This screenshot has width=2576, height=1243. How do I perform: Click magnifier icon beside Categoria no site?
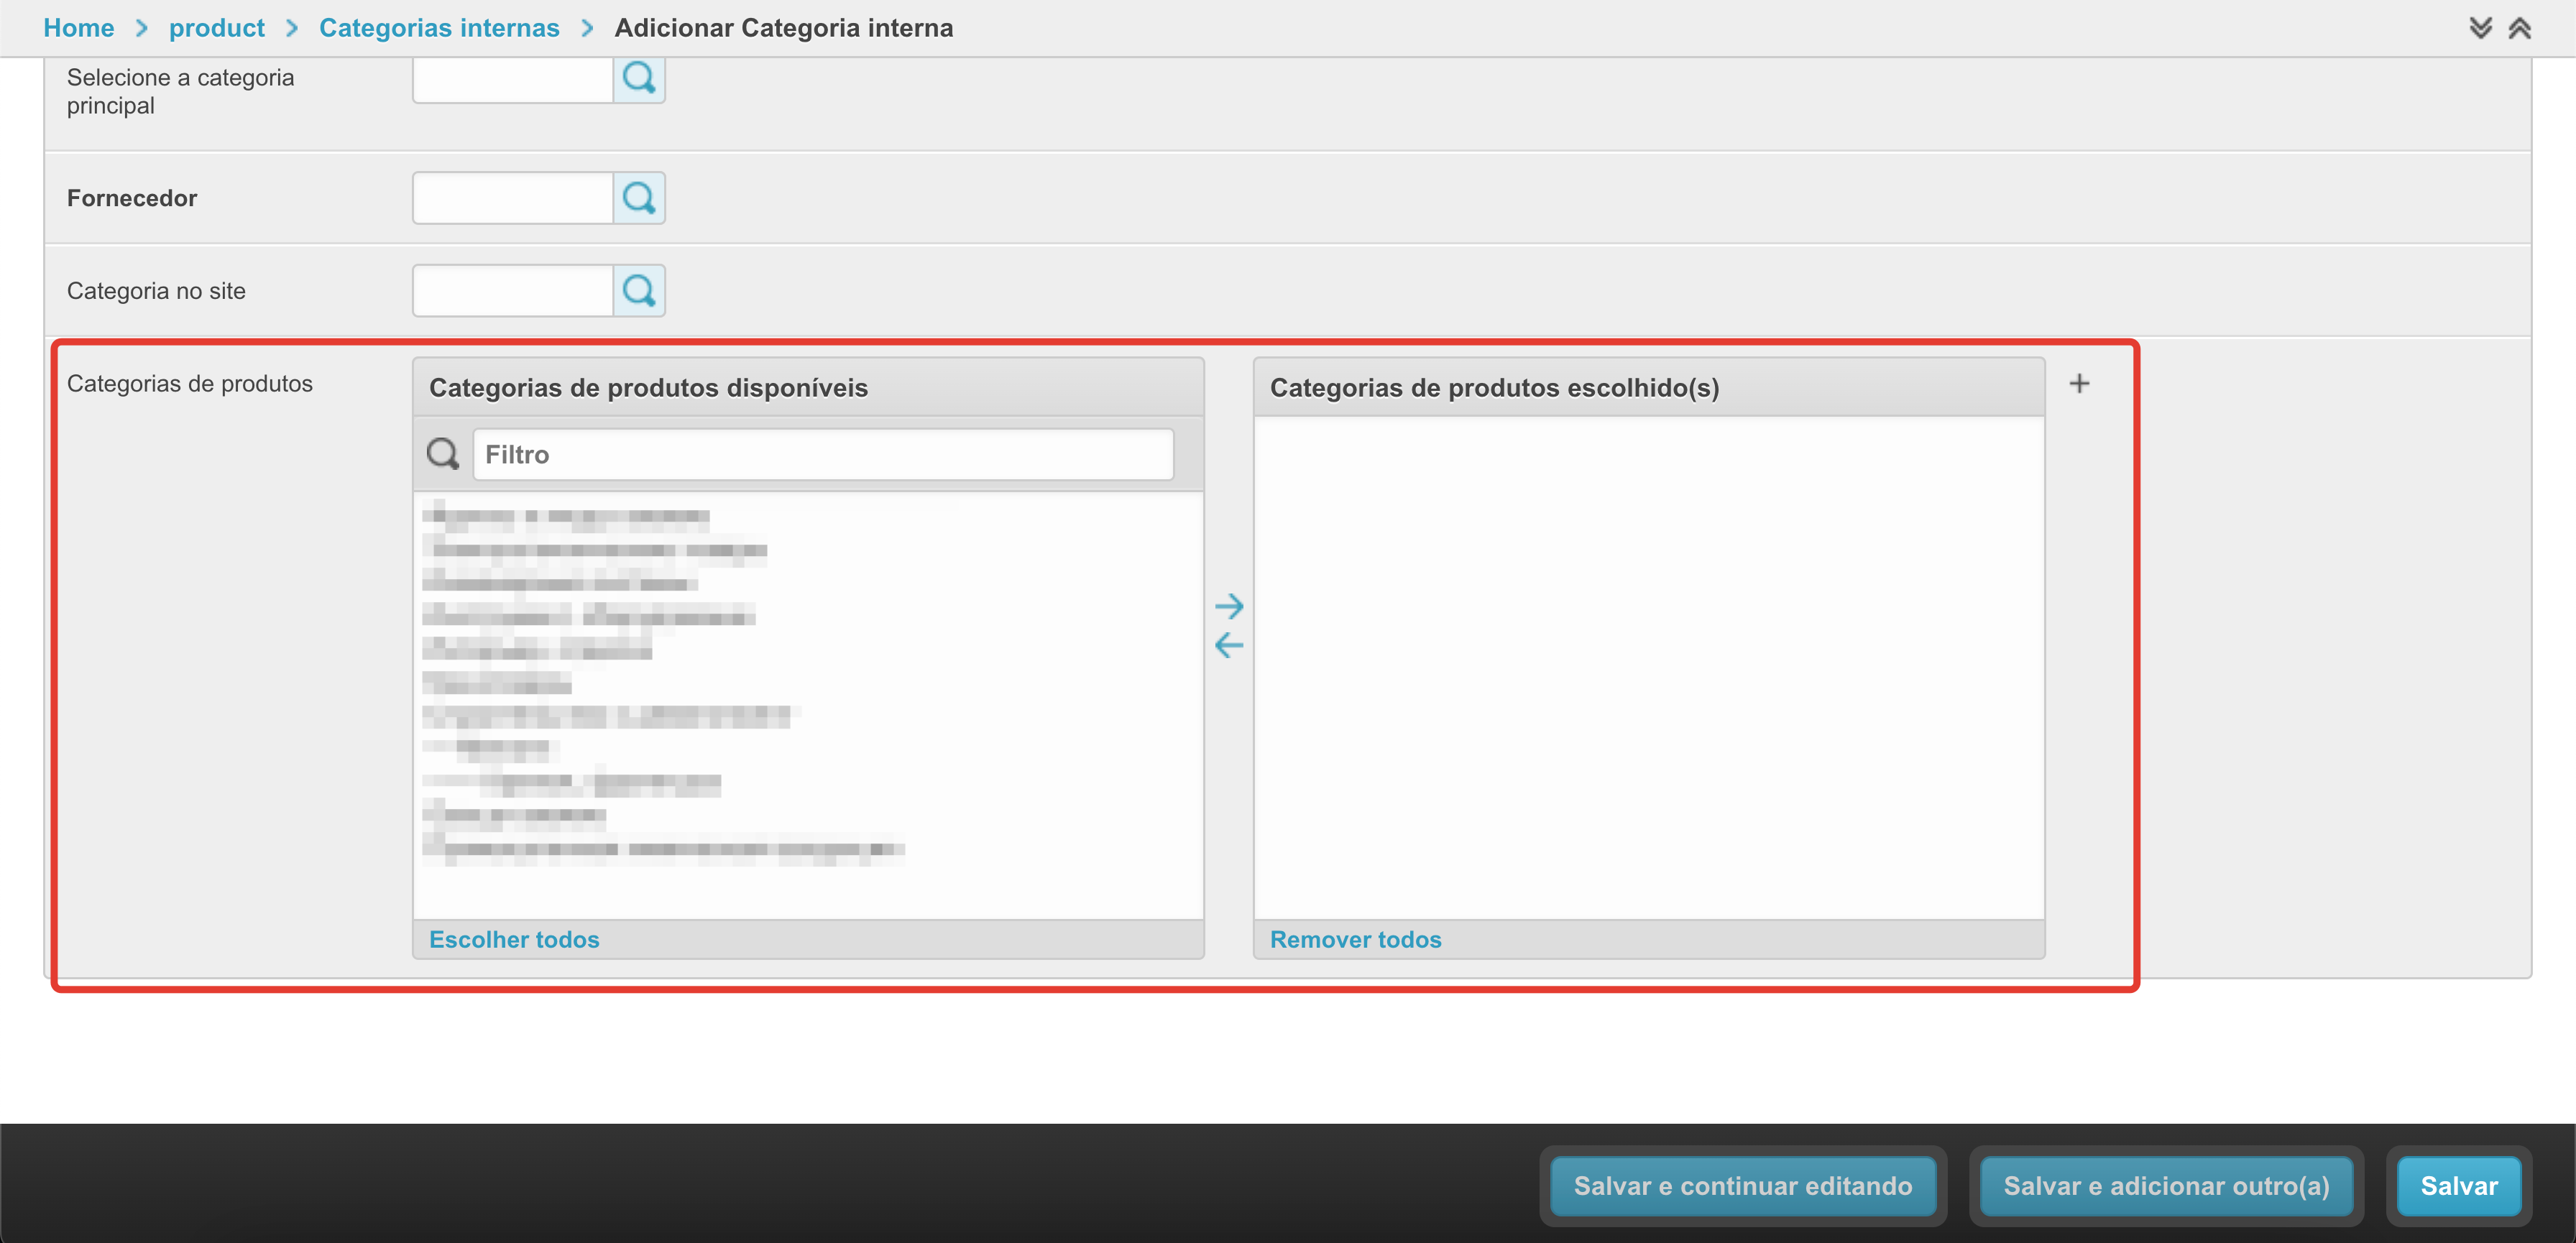pos(639,291)
